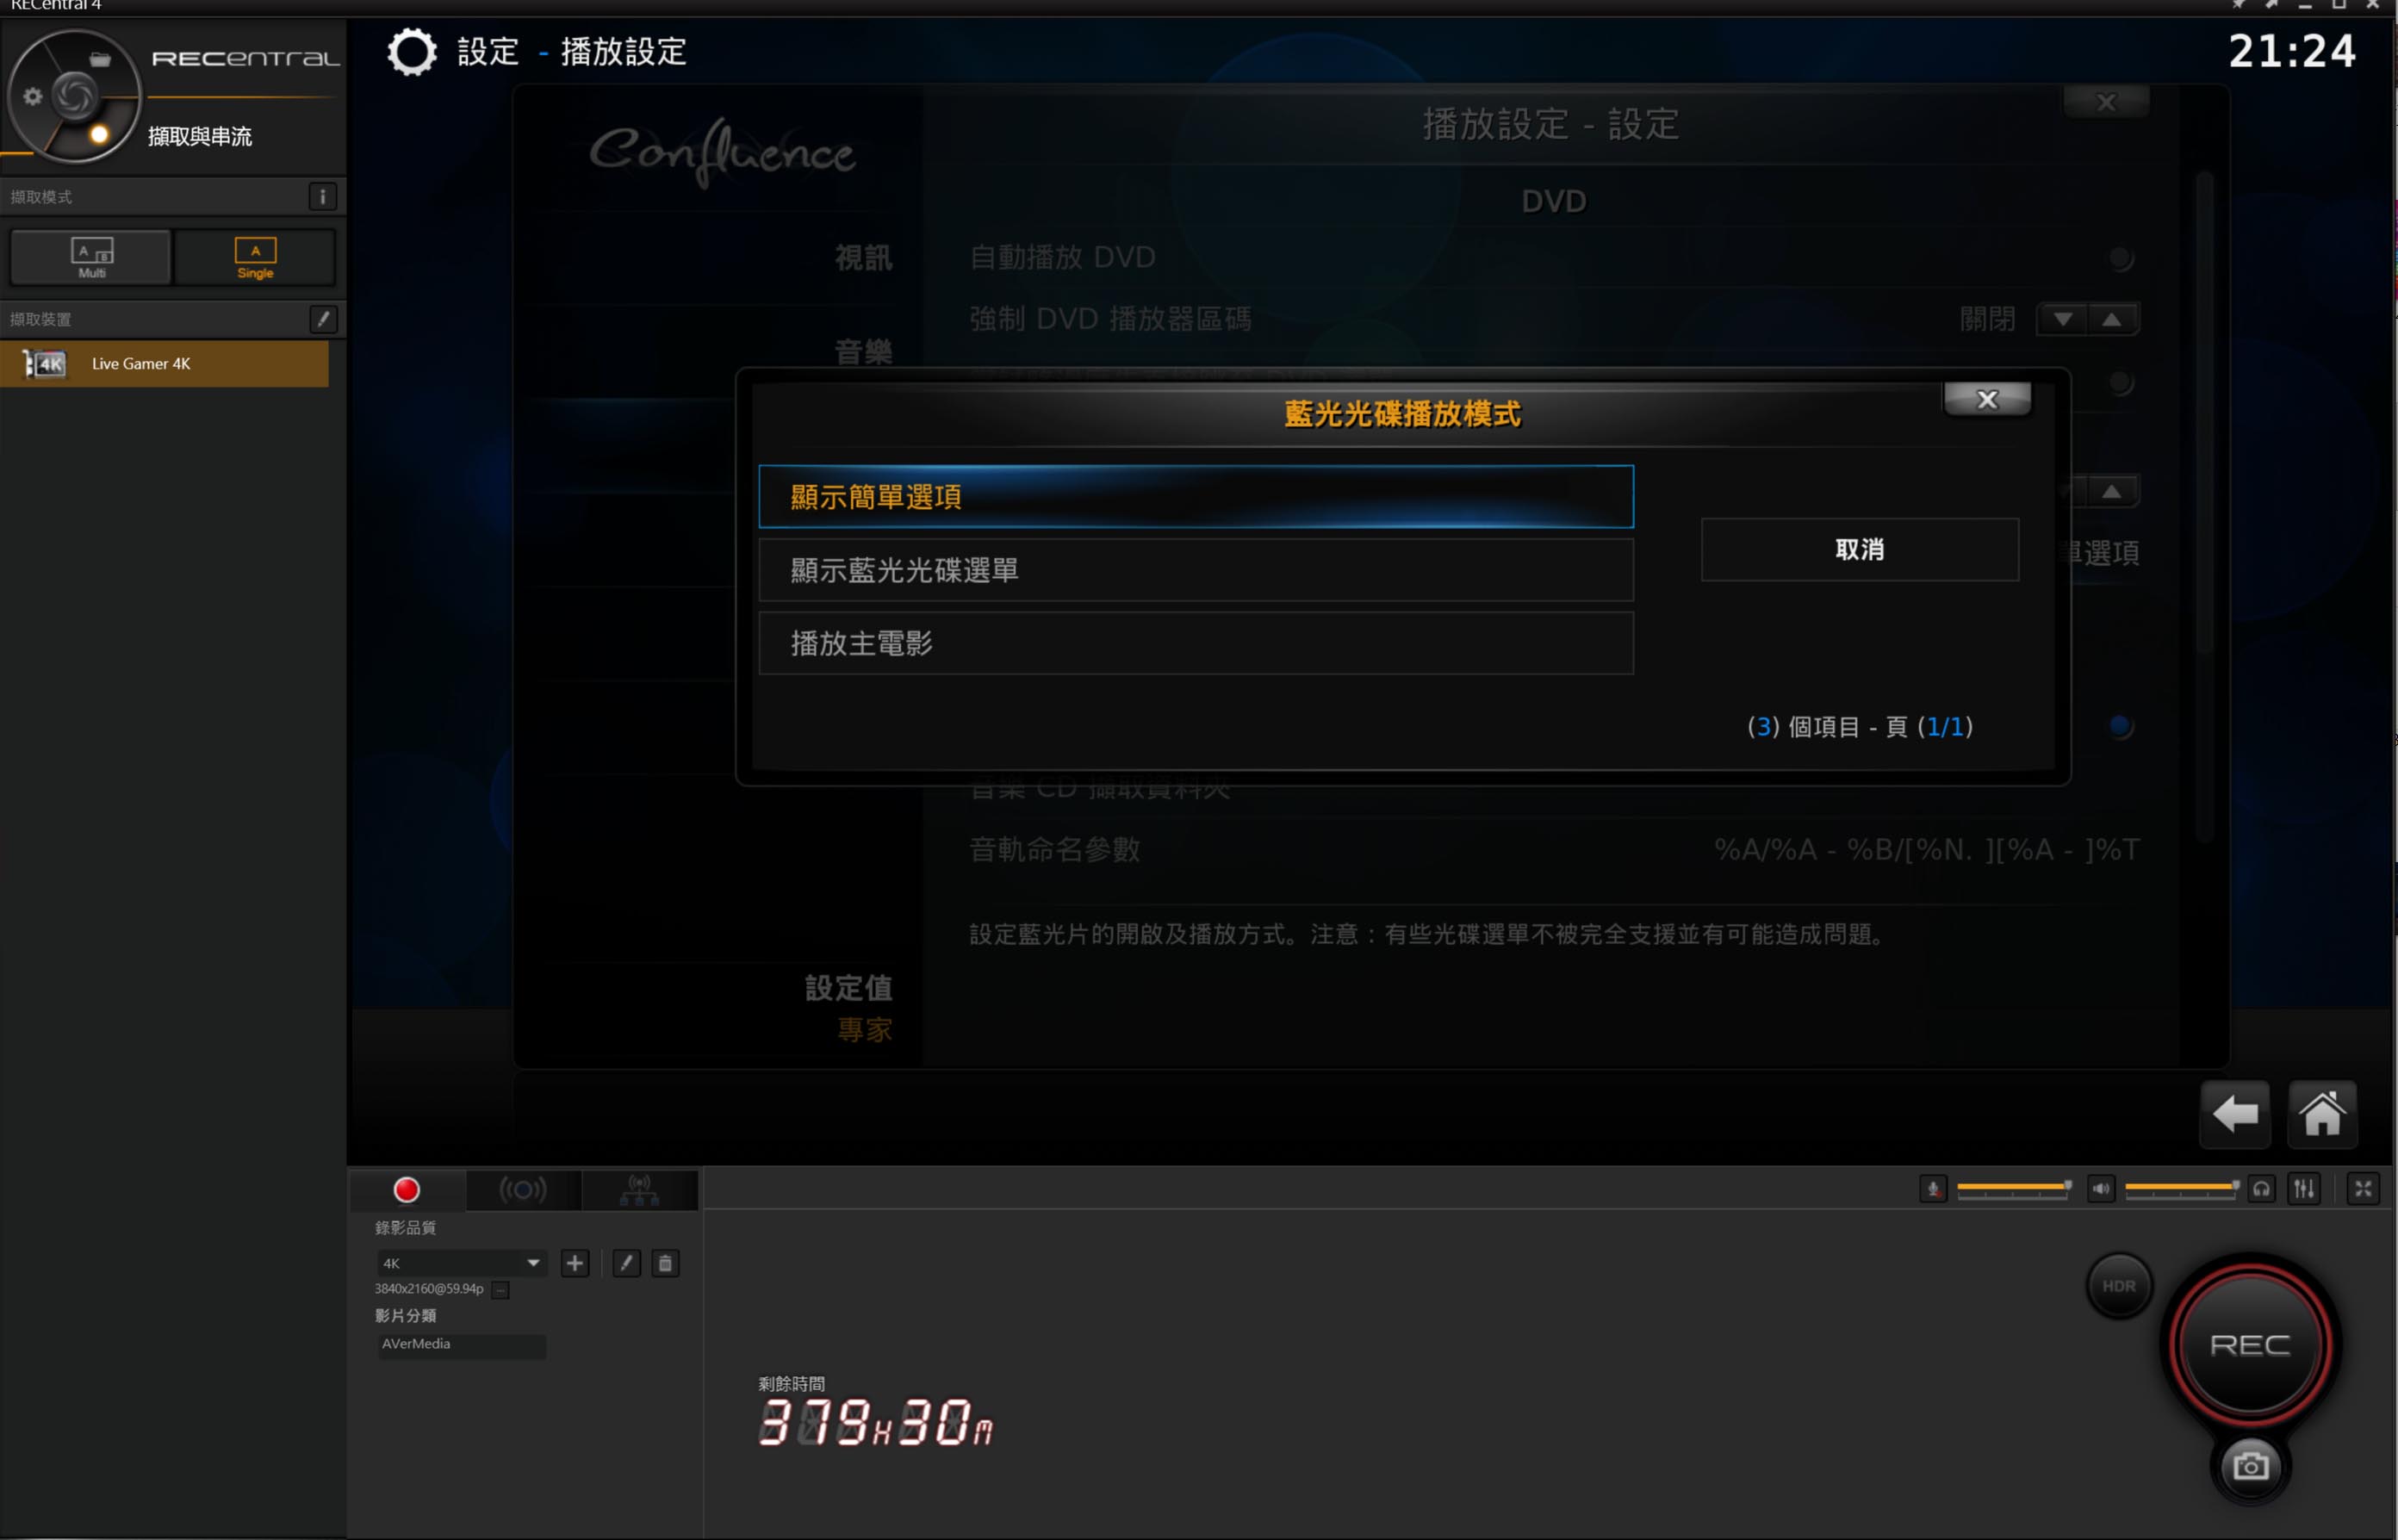2398x1540 pixels.
Task: Select 播放主電影 option
Action: point(1196,643)
